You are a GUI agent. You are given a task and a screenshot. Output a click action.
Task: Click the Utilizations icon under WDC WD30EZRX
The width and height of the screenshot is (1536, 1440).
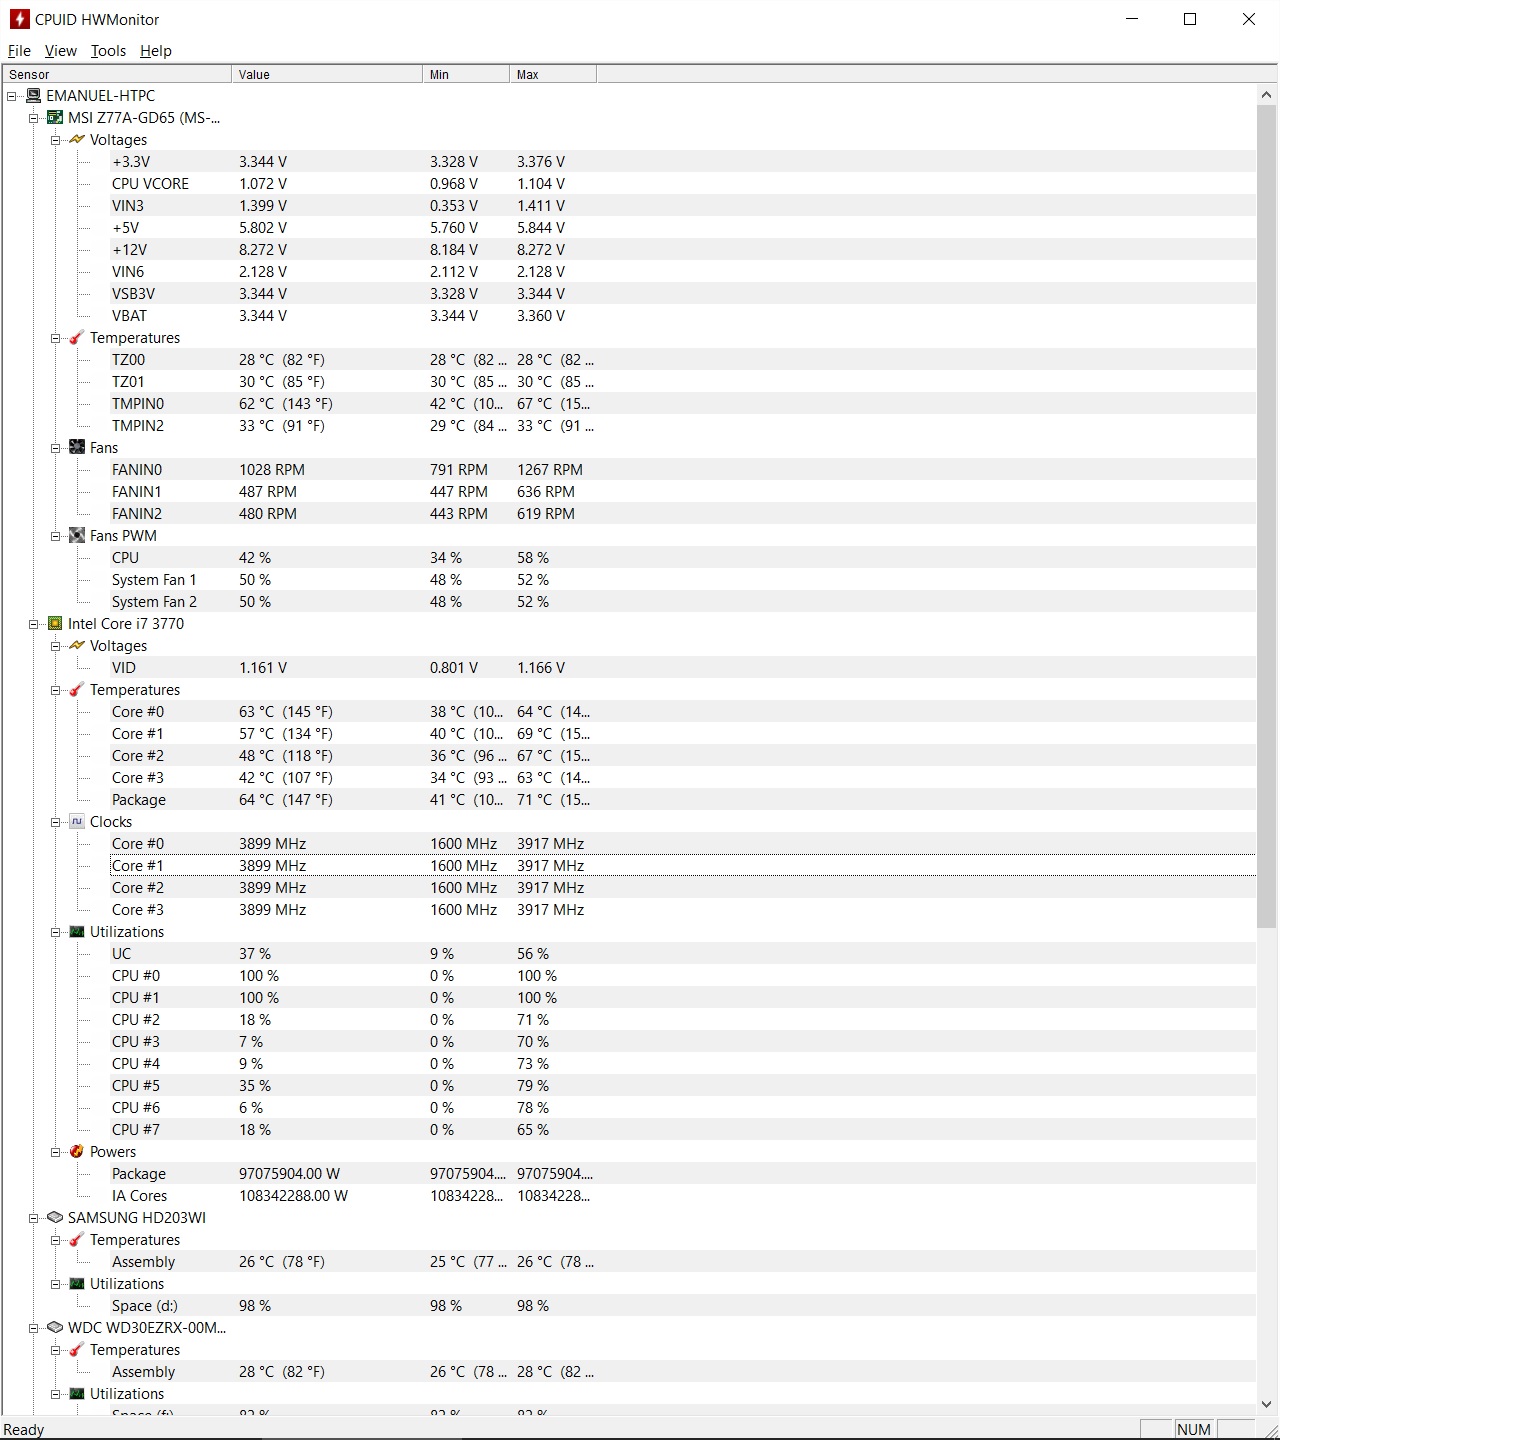pos(77,1394)
